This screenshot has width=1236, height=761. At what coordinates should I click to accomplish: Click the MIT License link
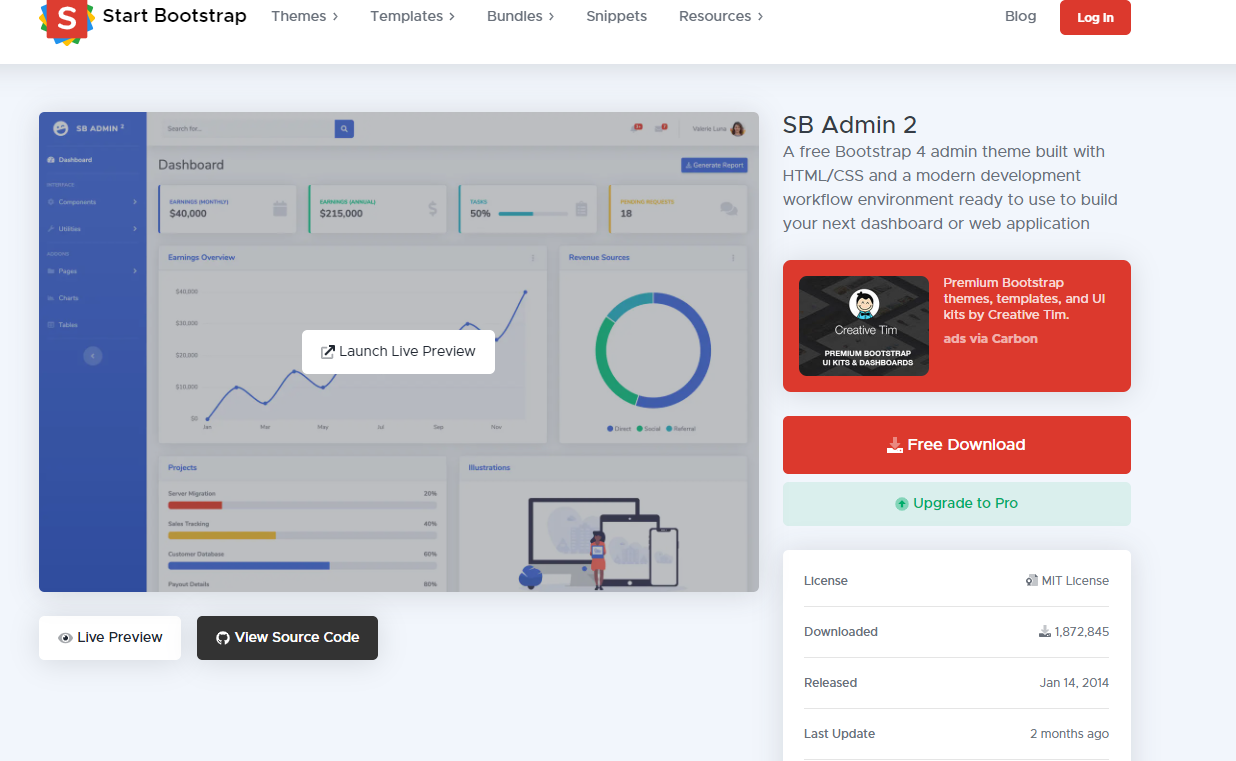(x=1067, y=581)
